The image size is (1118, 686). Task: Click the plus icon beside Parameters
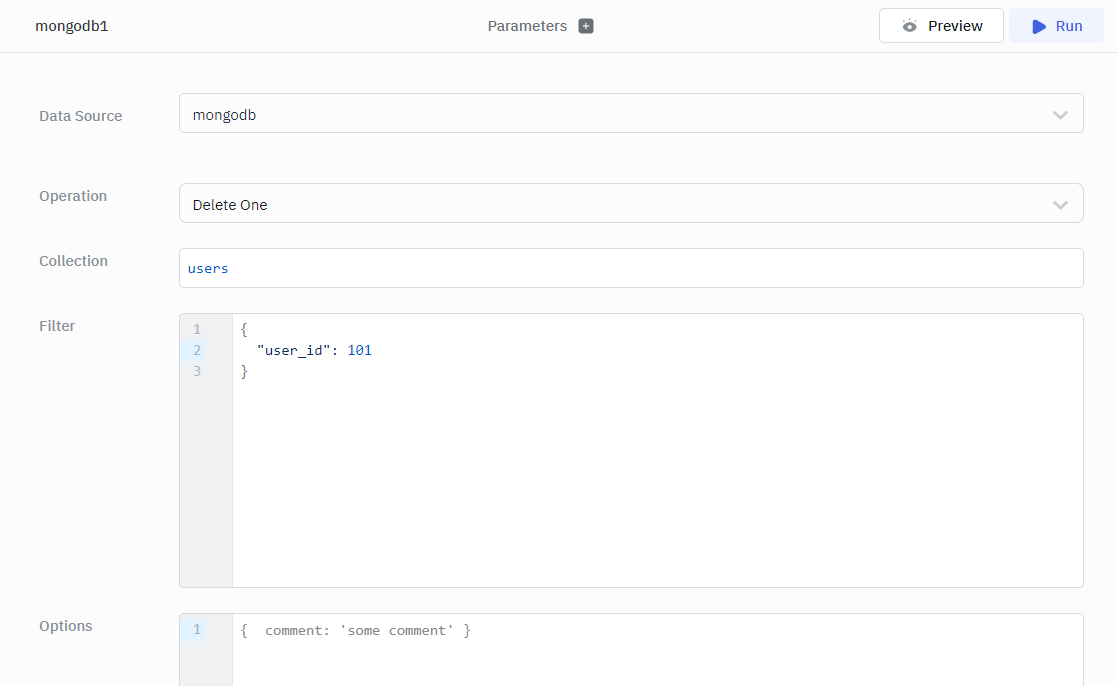point(586,26)
